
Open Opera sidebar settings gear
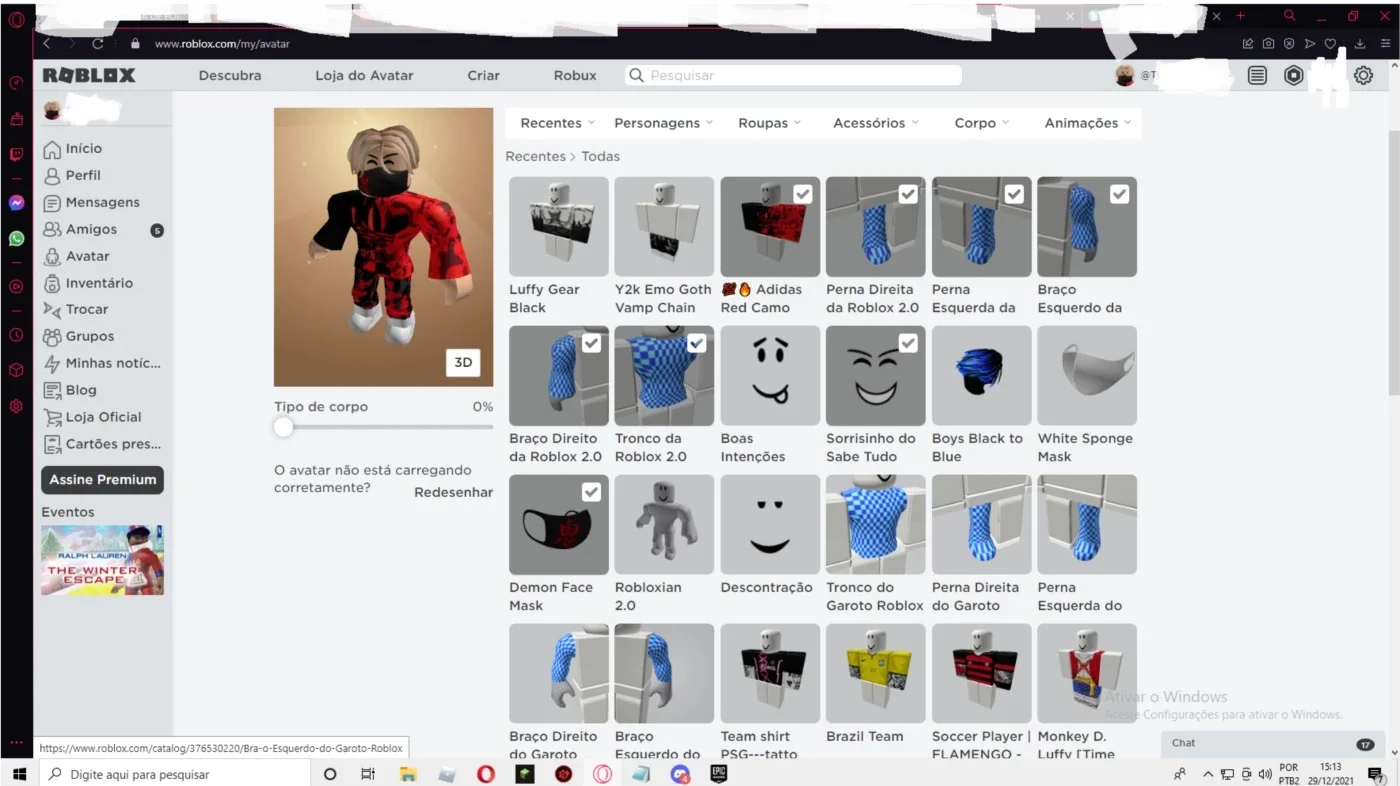(16, 406)
